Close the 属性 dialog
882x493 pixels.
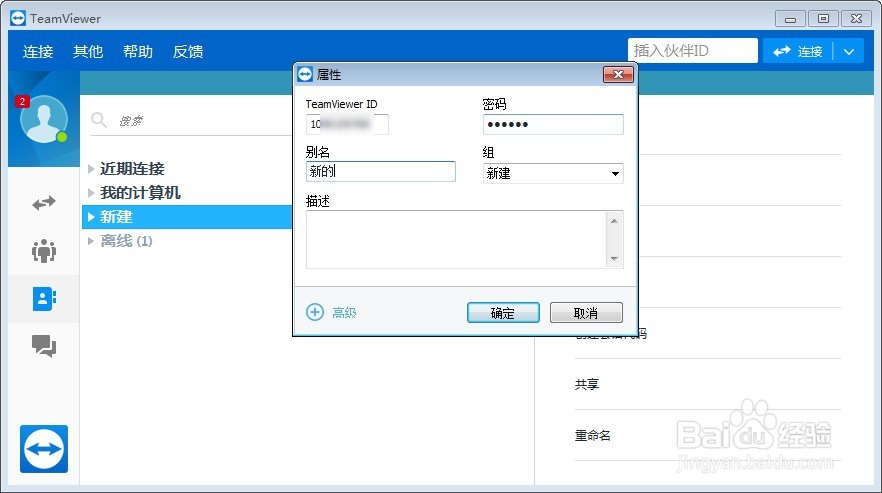[618, 74]
